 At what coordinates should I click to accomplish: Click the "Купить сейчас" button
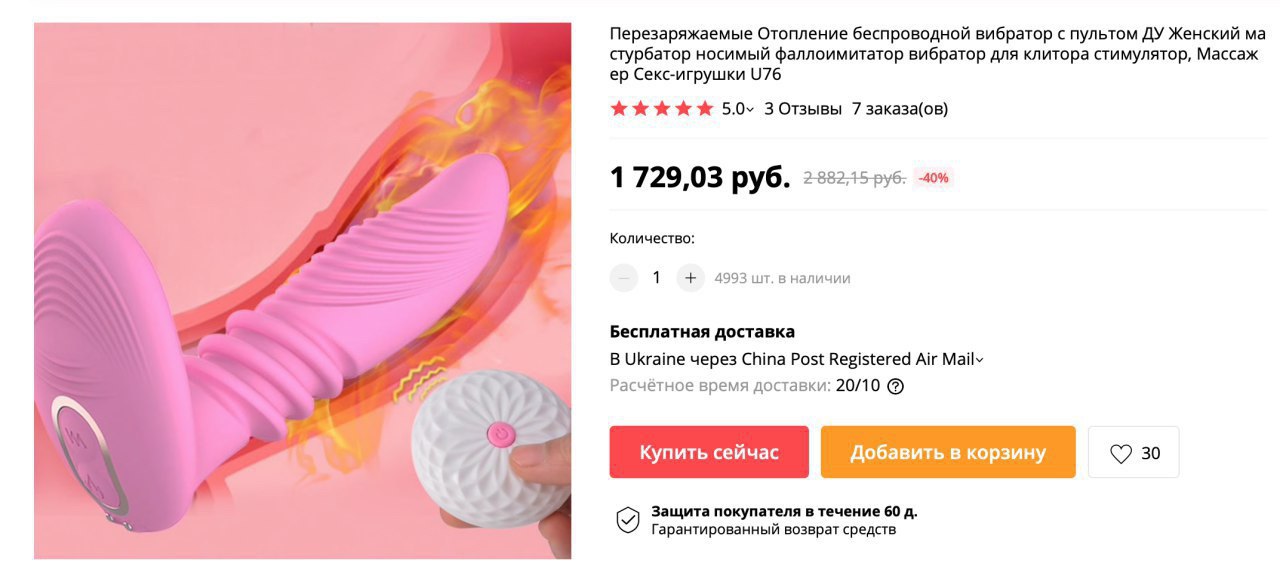point(709,452)
